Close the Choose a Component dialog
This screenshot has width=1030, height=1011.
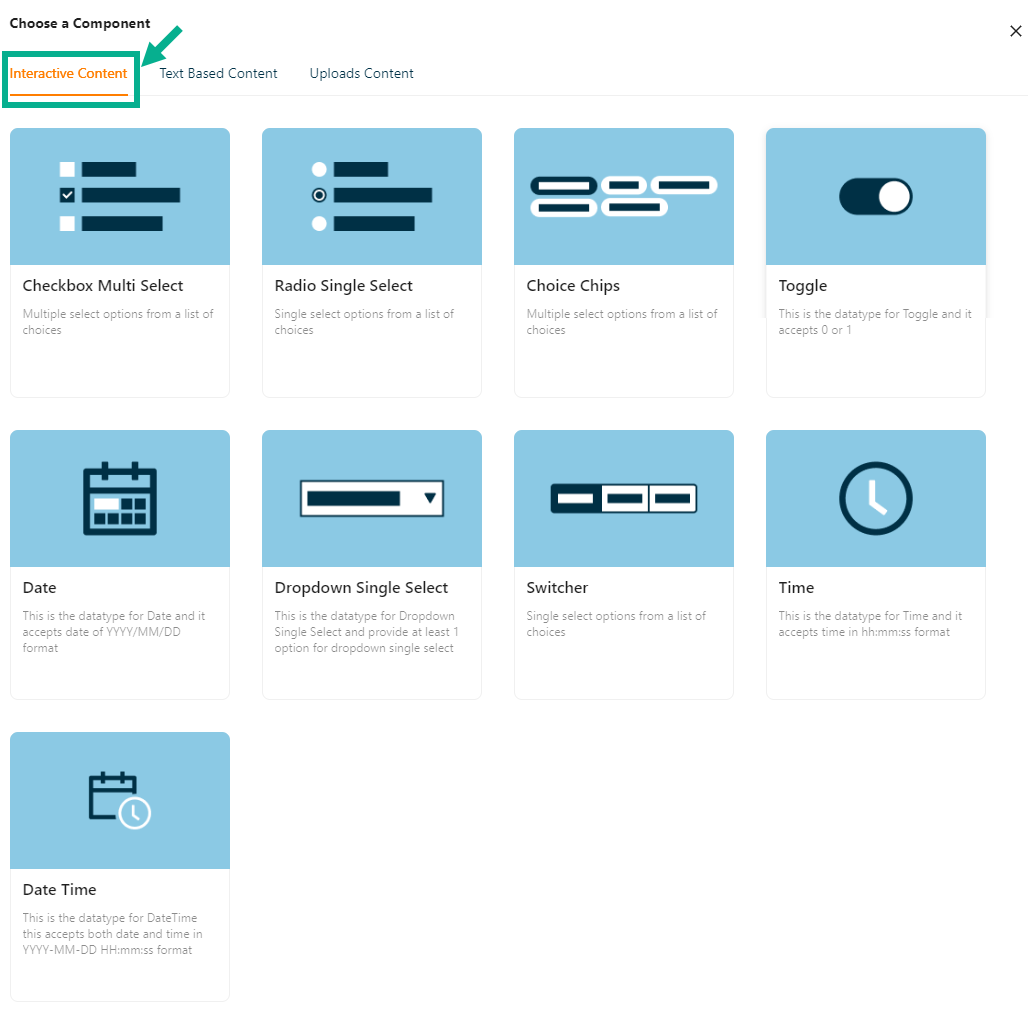(1015, 31)
